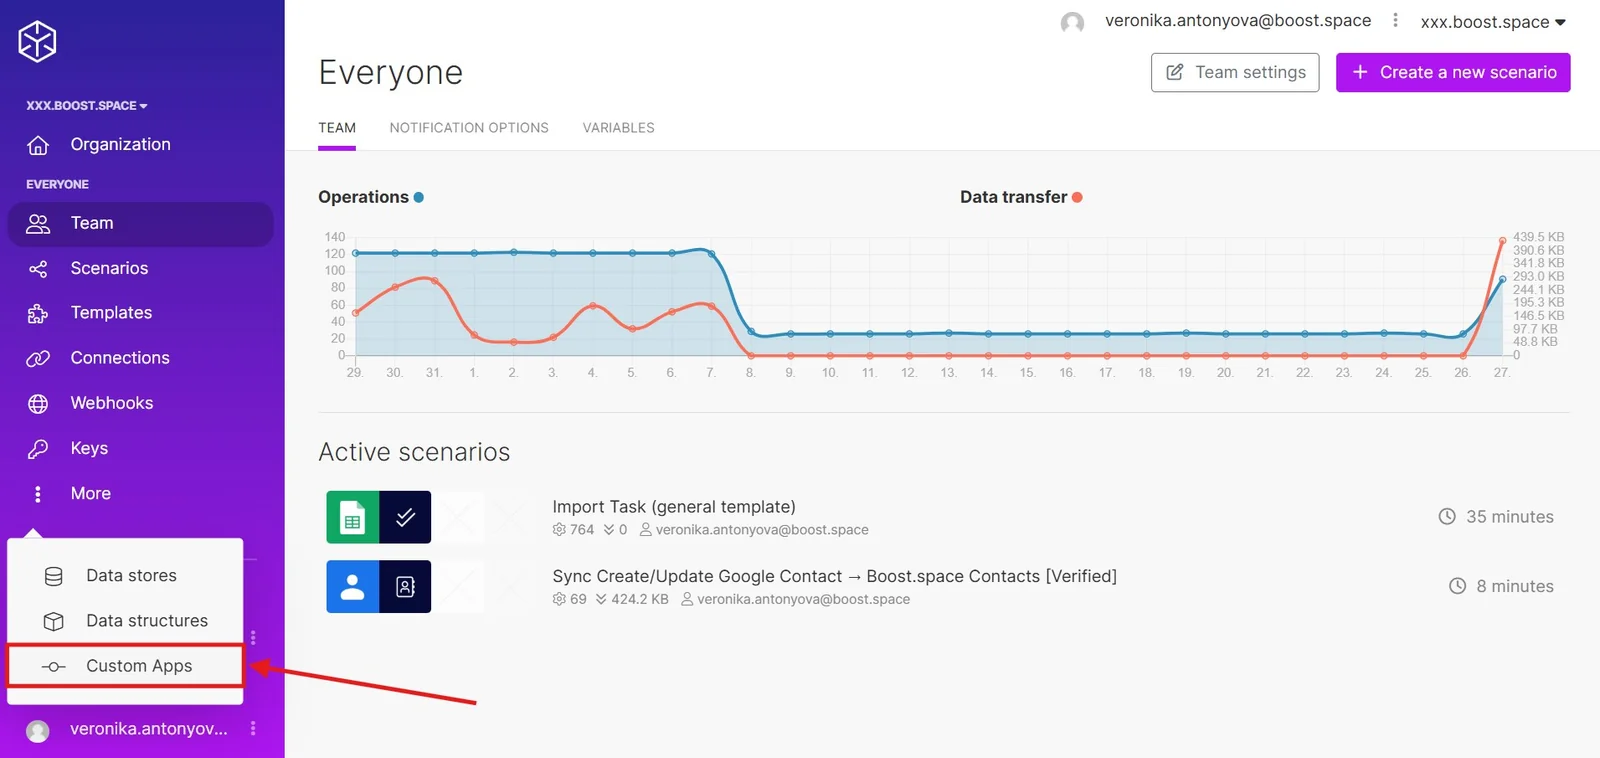Click the red Data transfer peak point on day 27
Screen dimensions: 1600x758
(1502, 240)
